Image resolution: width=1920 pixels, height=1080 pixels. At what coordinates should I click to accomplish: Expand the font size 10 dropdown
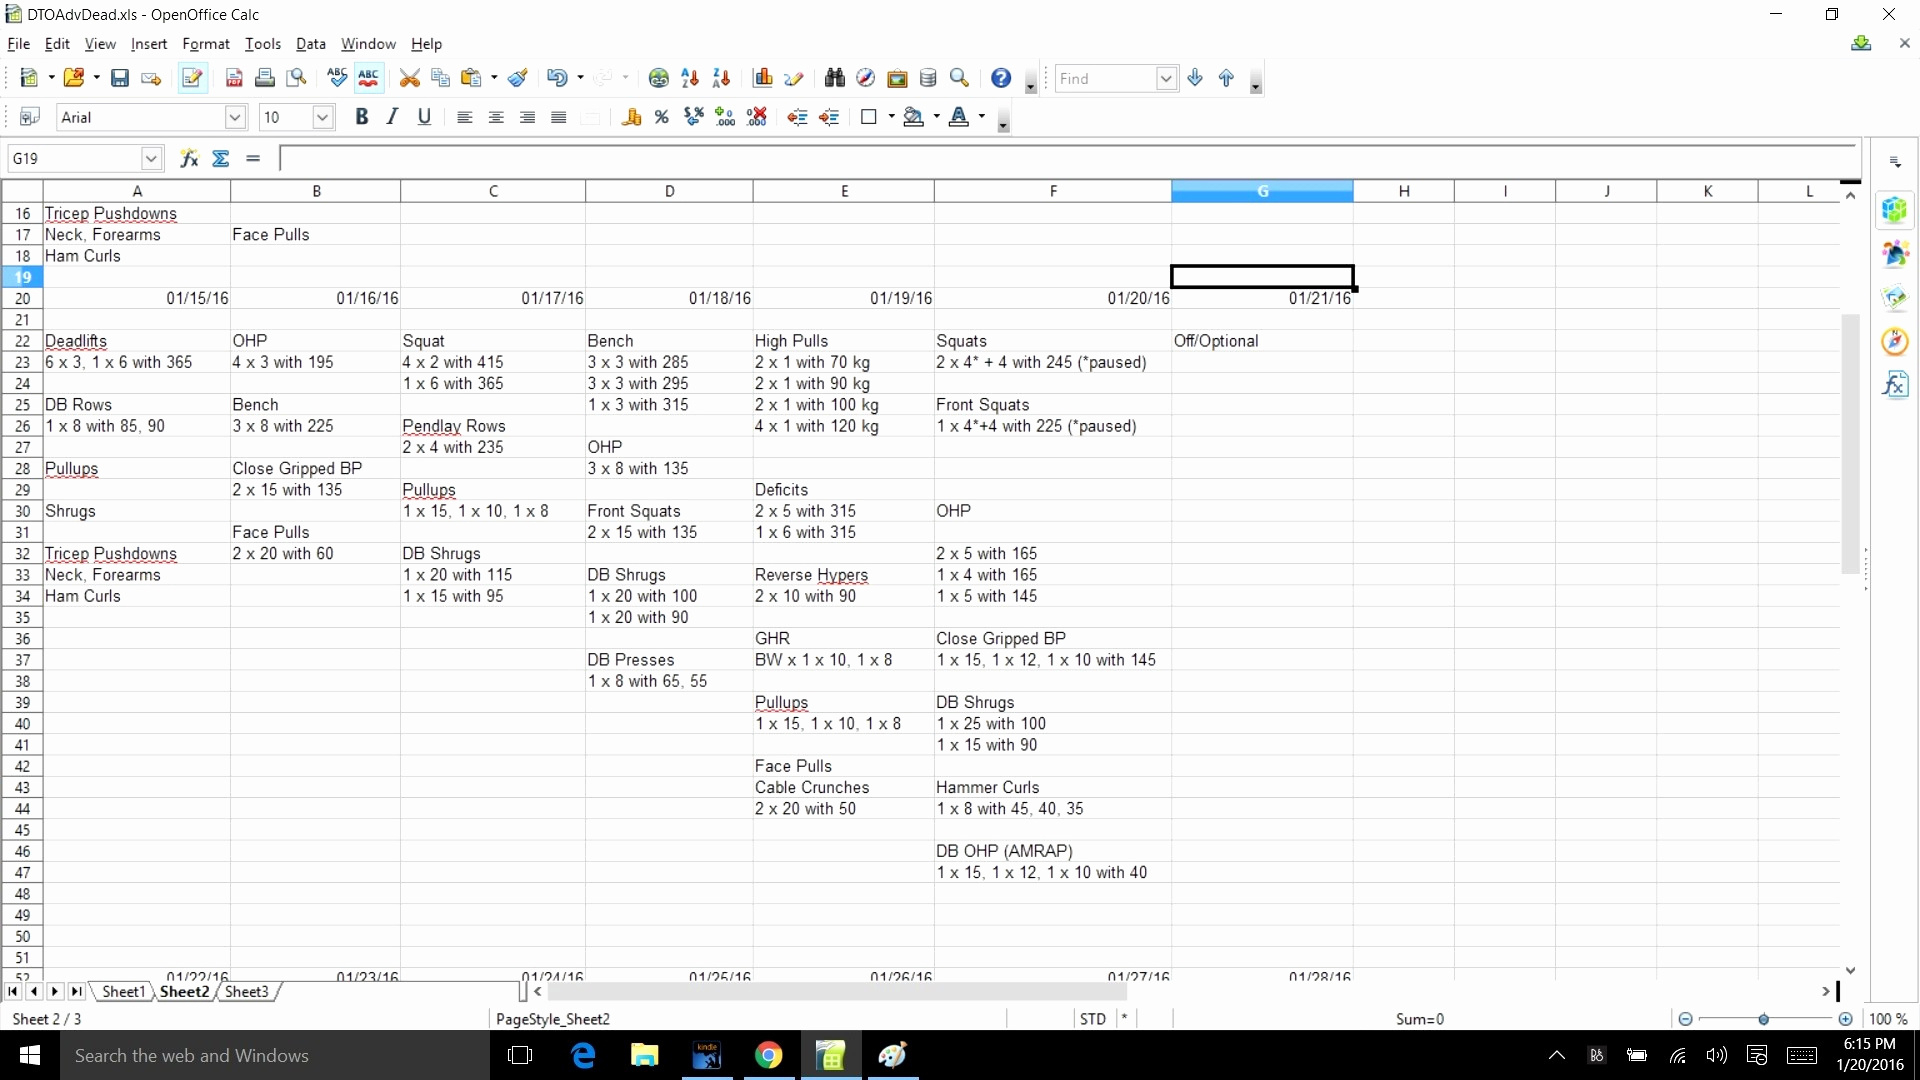pos(322,117)
